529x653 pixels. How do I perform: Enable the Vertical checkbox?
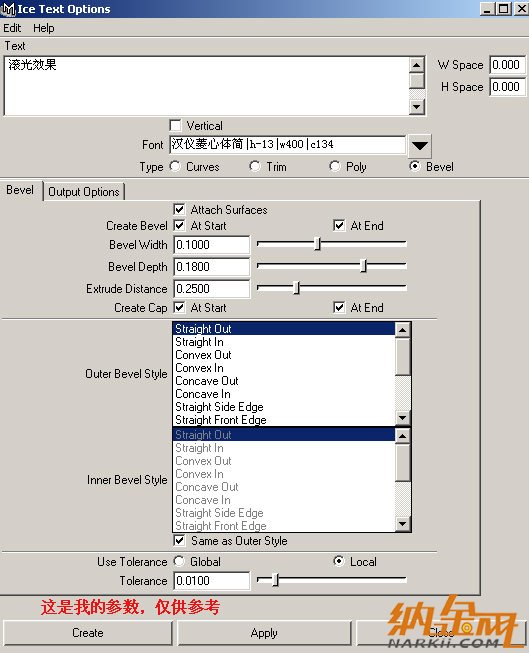coord(175,125)
